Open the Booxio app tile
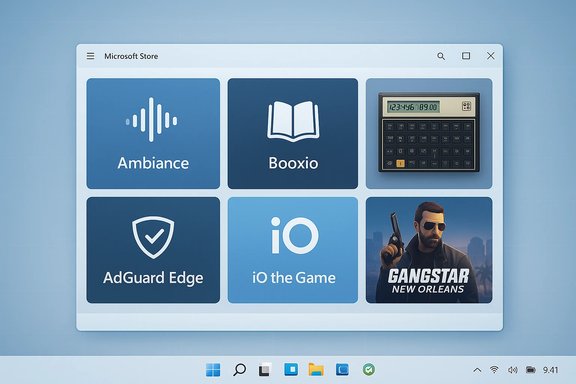Screen dimensions: 576x384 (293, 133)
